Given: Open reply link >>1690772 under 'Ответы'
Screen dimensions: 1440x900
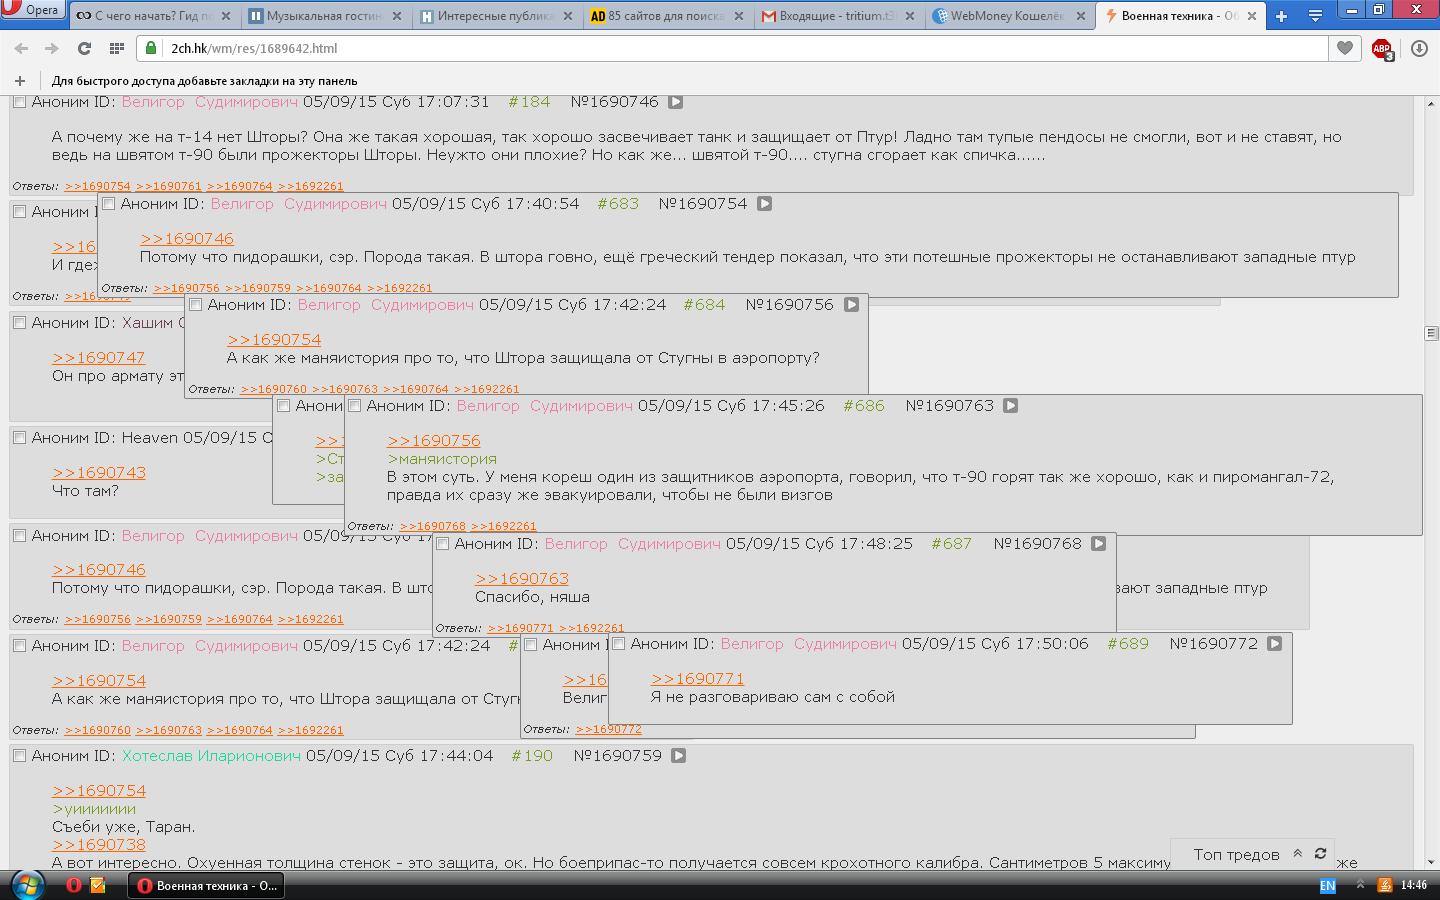Looking at the screenshot, I should (x=608, y=729).
